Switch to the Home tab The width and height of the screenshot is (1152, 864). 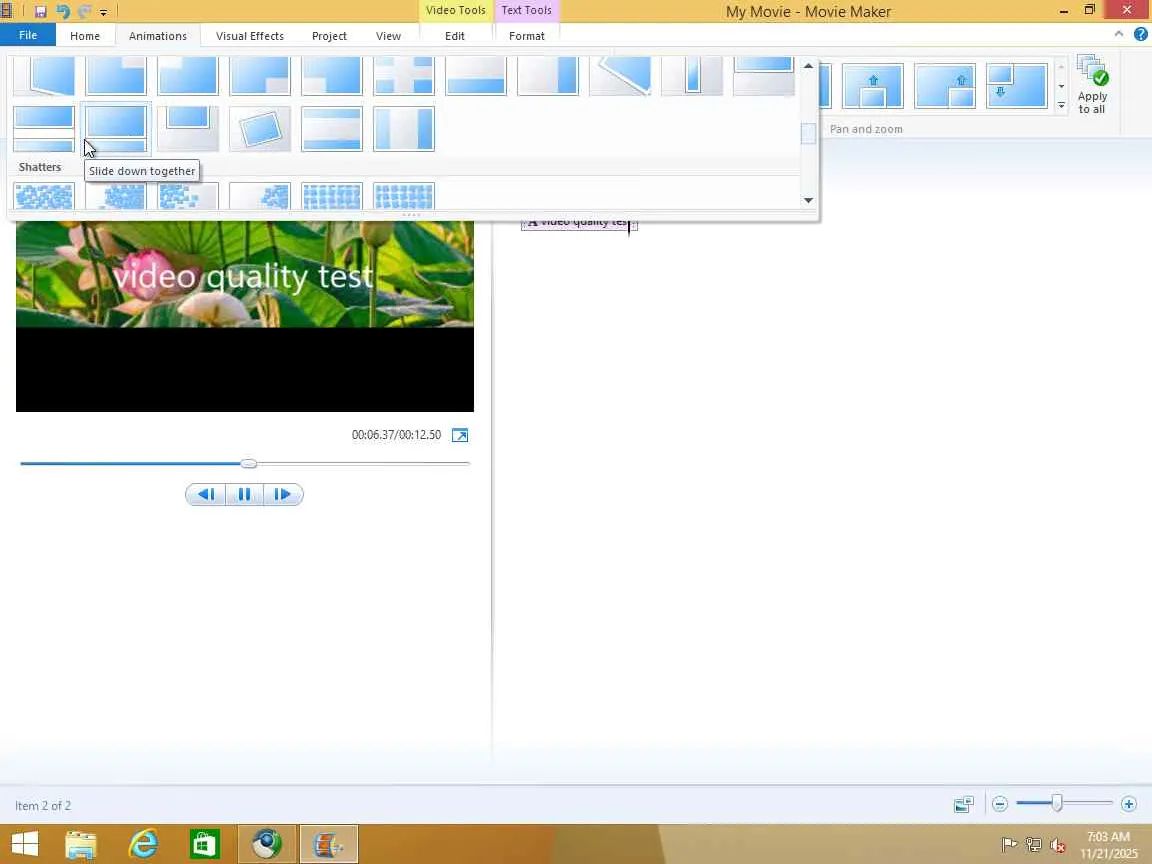84,36
